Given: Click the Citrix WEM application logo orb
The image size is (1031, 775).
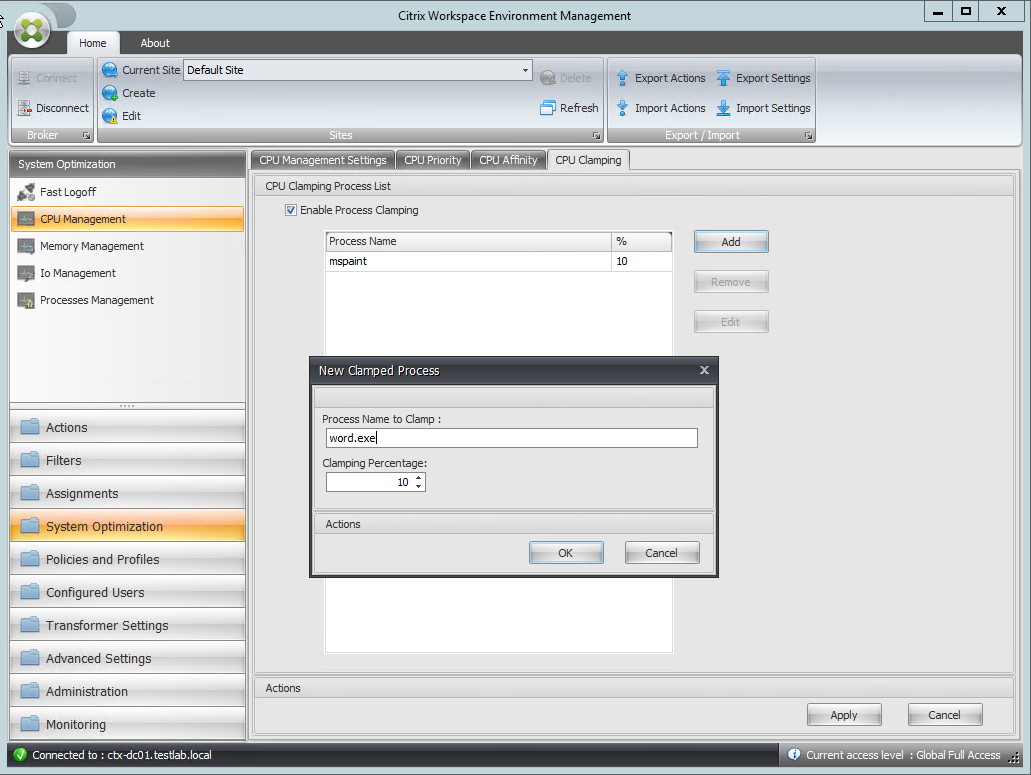Looking at the screenshot, I should tap(32, 30).
